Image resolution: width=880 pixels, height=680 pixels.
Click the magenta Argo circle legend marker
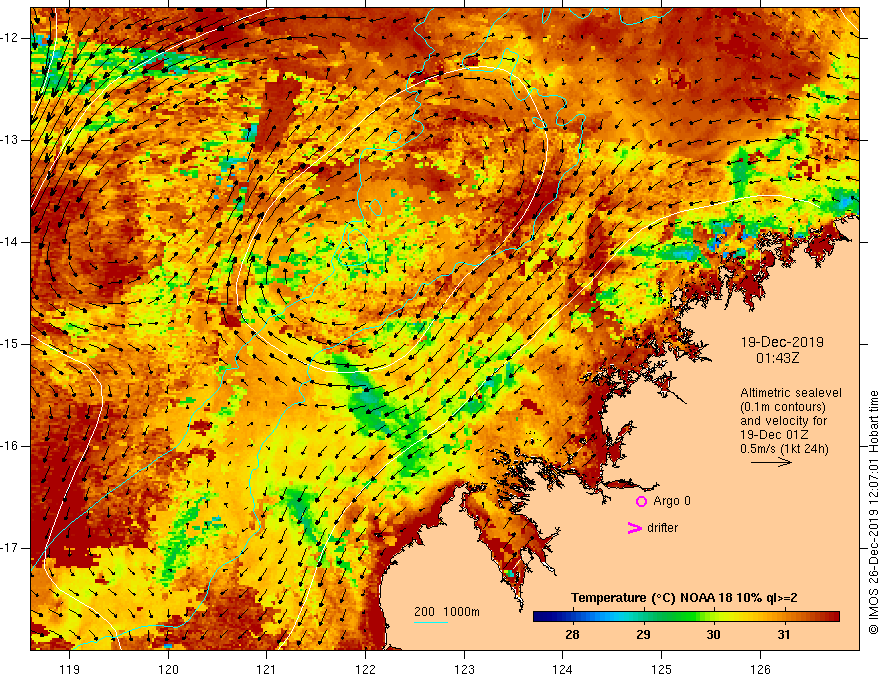641,501
